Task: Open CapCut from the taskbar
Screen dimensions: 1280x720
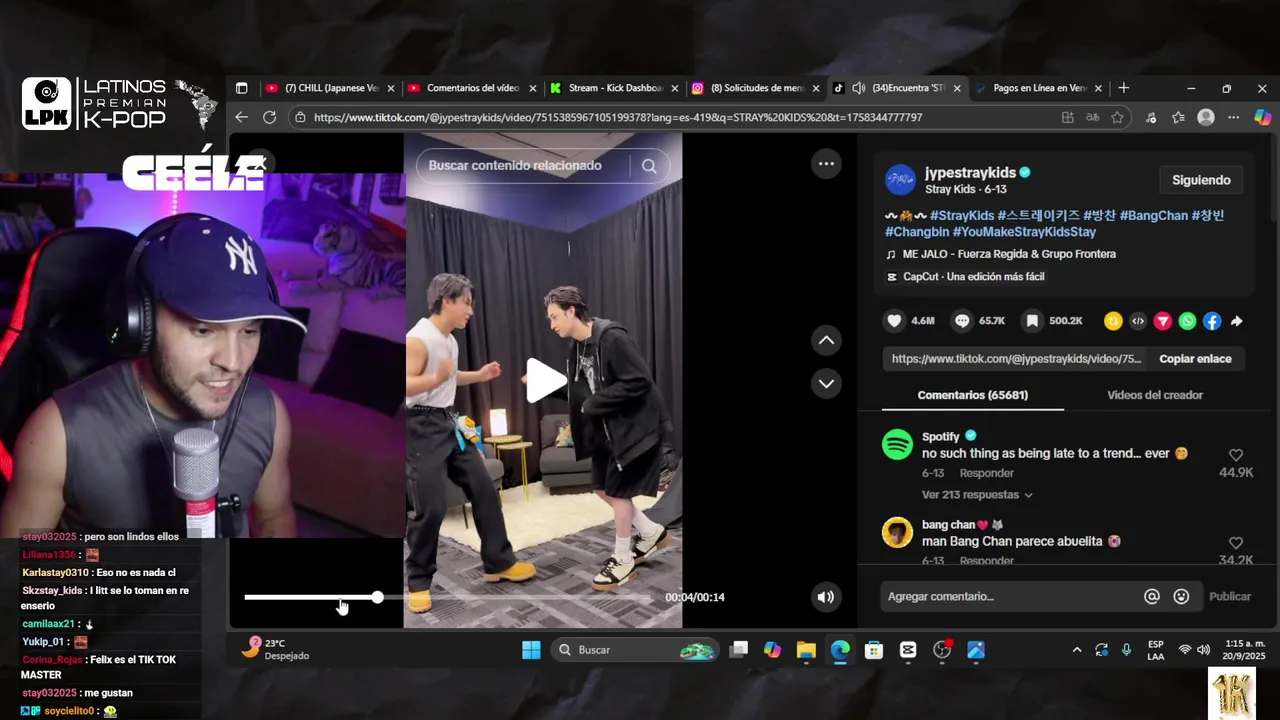Action: (908, 650)
